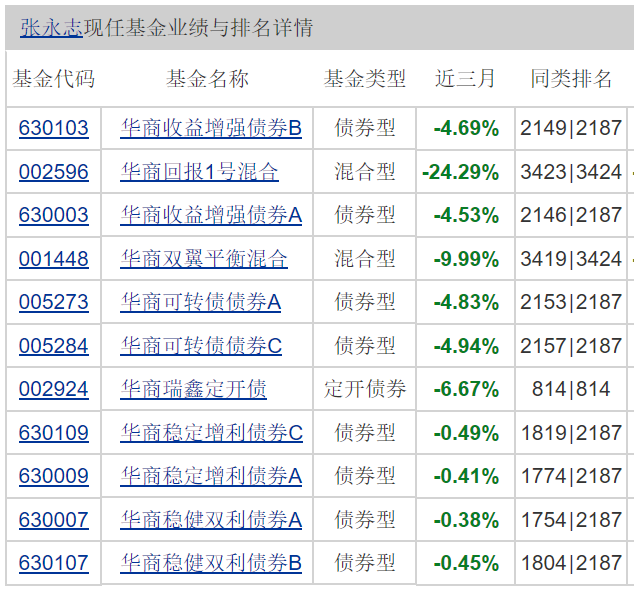Open fund code 002924 link
The image size is (634, 601).
54,389
